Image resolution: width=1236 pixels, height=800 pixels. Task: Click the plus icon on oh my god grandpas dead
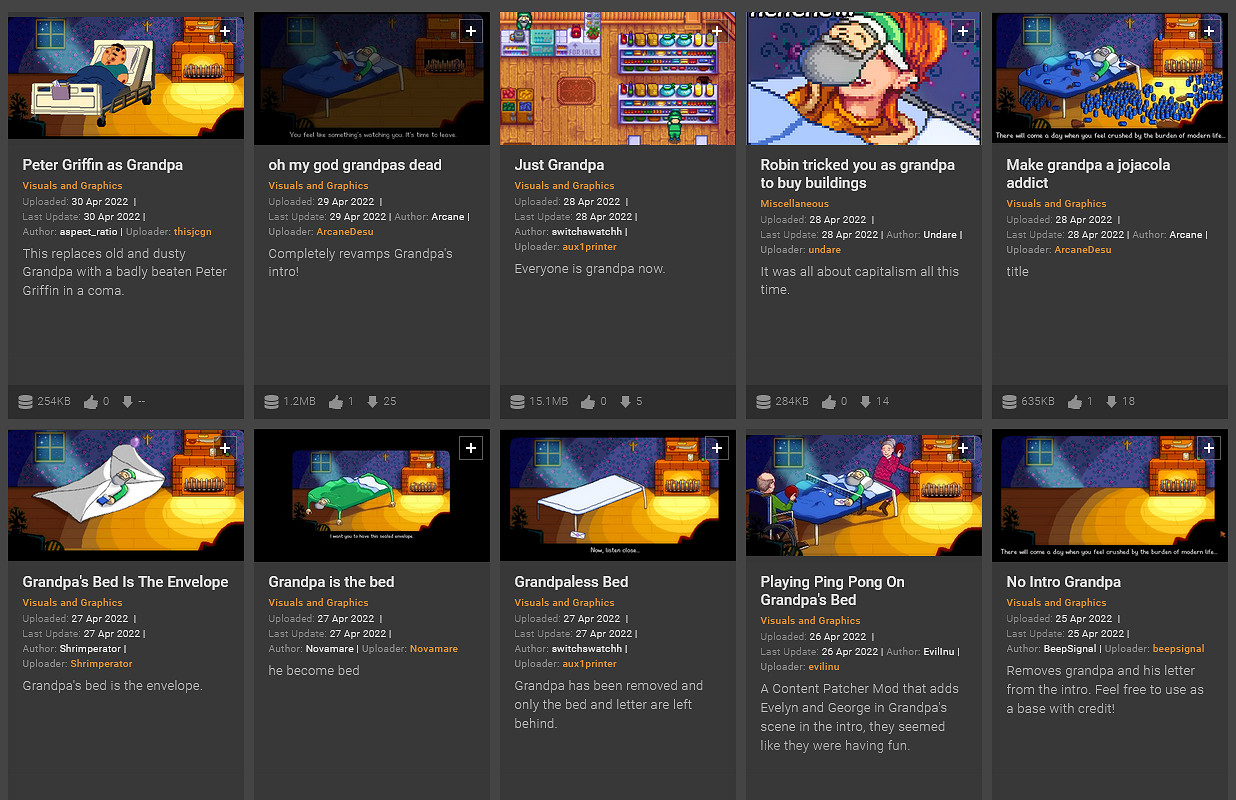(471, 31)
